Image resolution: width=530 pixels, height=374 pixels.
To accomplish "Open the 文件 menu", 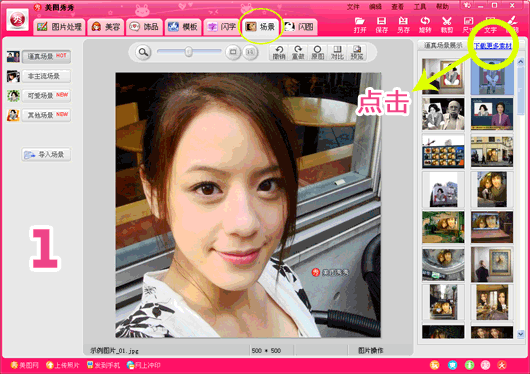I will (x=353, y=6).
